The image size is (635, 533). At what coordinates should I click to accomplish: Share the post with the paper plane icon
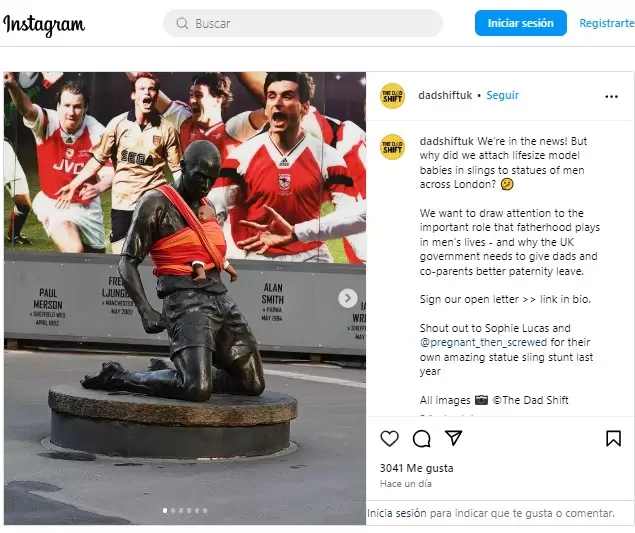[x=454, y=438]
